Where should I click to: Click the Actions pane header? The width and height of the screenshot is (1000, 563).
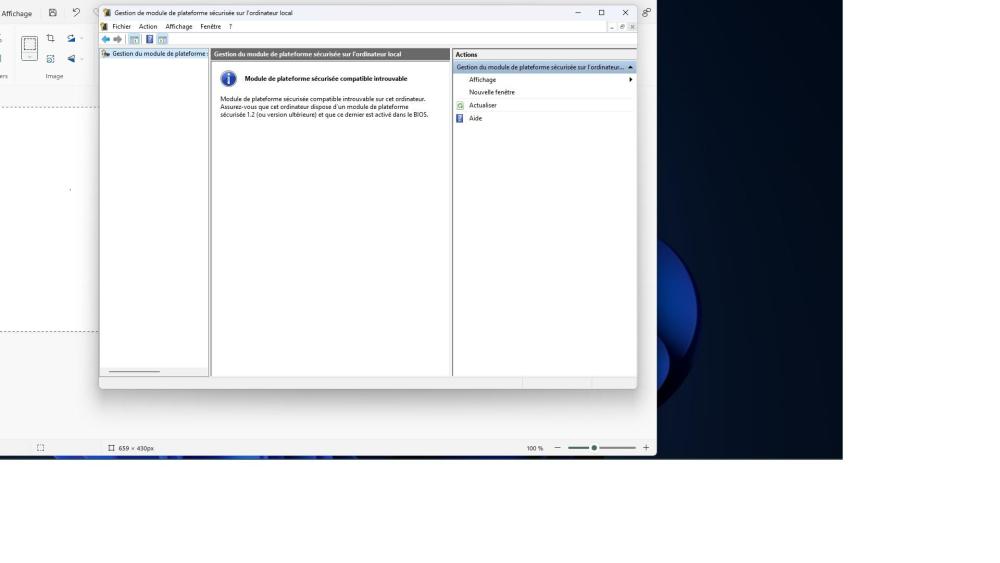click(545, 55)
